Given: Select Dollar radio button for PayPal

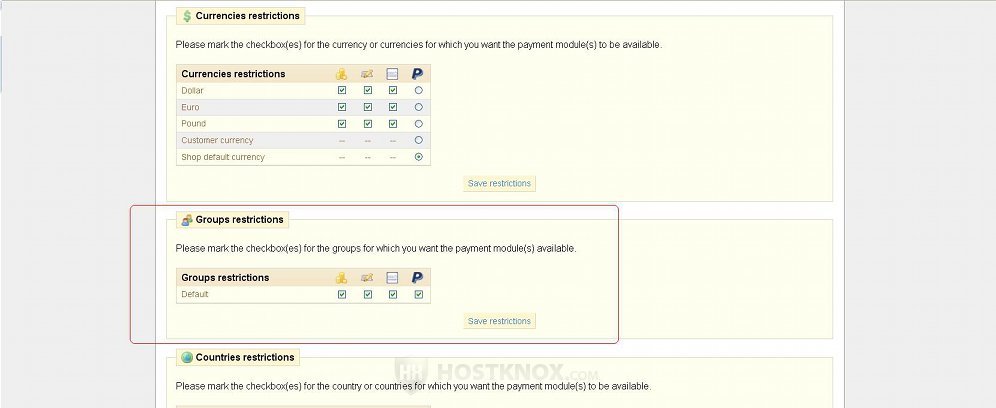Looking at the screenshot, I should (419, 90).
